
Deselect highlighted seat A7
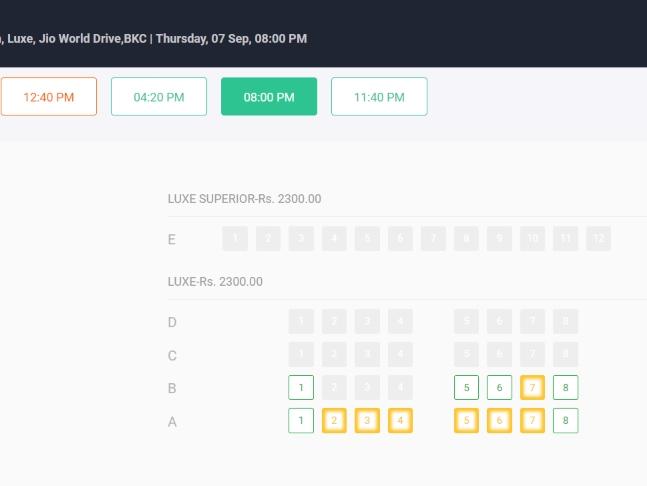coord(532,420)
